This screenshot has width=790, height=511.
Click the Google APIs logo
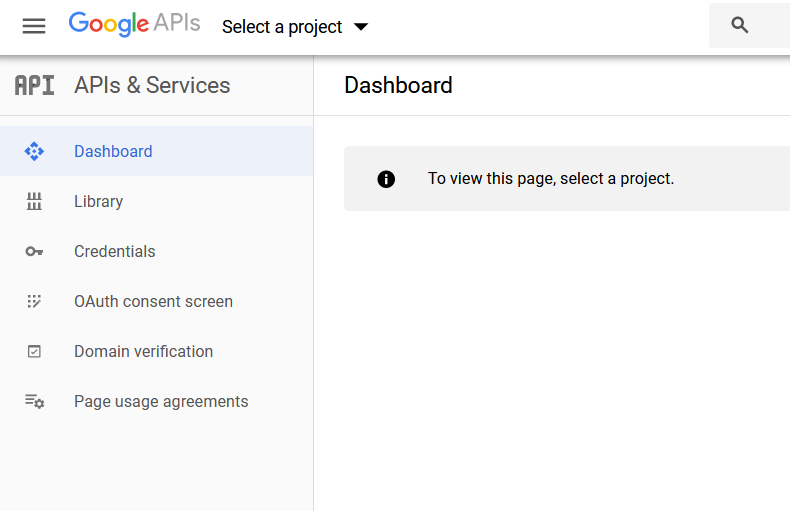pyautogui.click(x=135, y=24)
